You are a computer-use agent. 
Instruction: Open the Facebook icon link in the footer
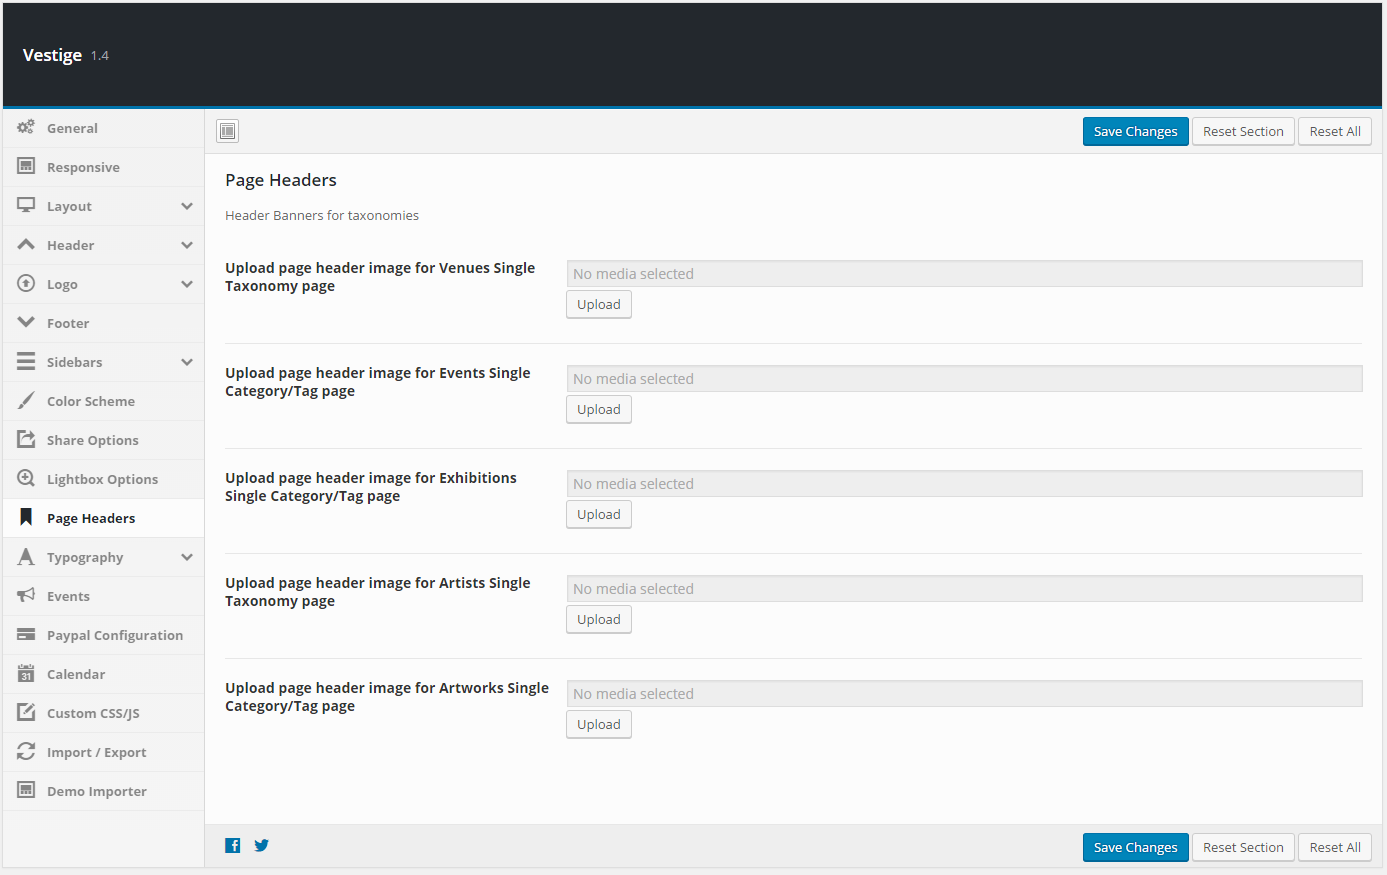(233, 846)
